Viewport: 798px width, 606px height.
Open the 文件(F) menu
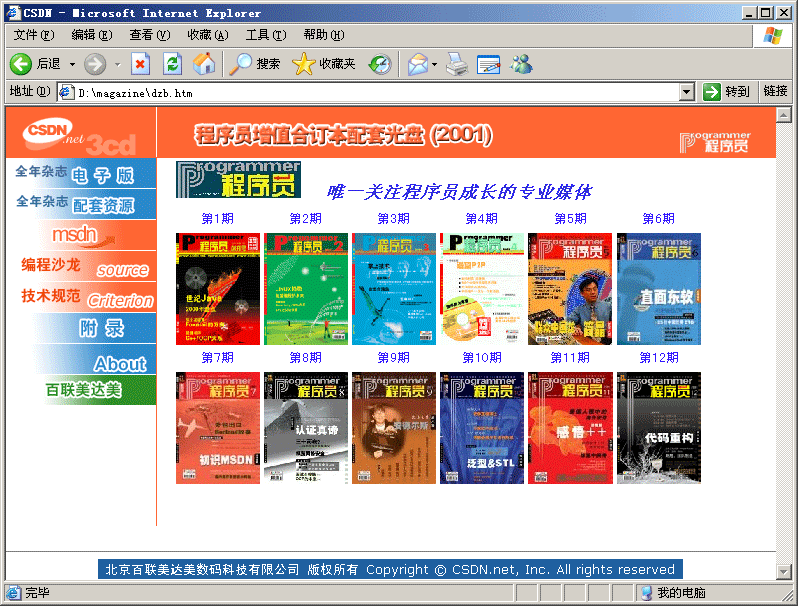coord(34,35)
